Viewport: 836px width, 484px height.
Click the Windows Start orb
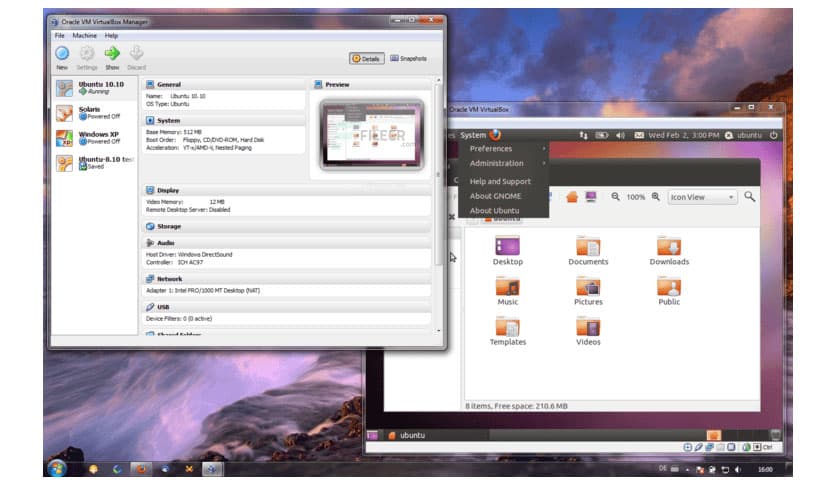click(x=57, y=469)
